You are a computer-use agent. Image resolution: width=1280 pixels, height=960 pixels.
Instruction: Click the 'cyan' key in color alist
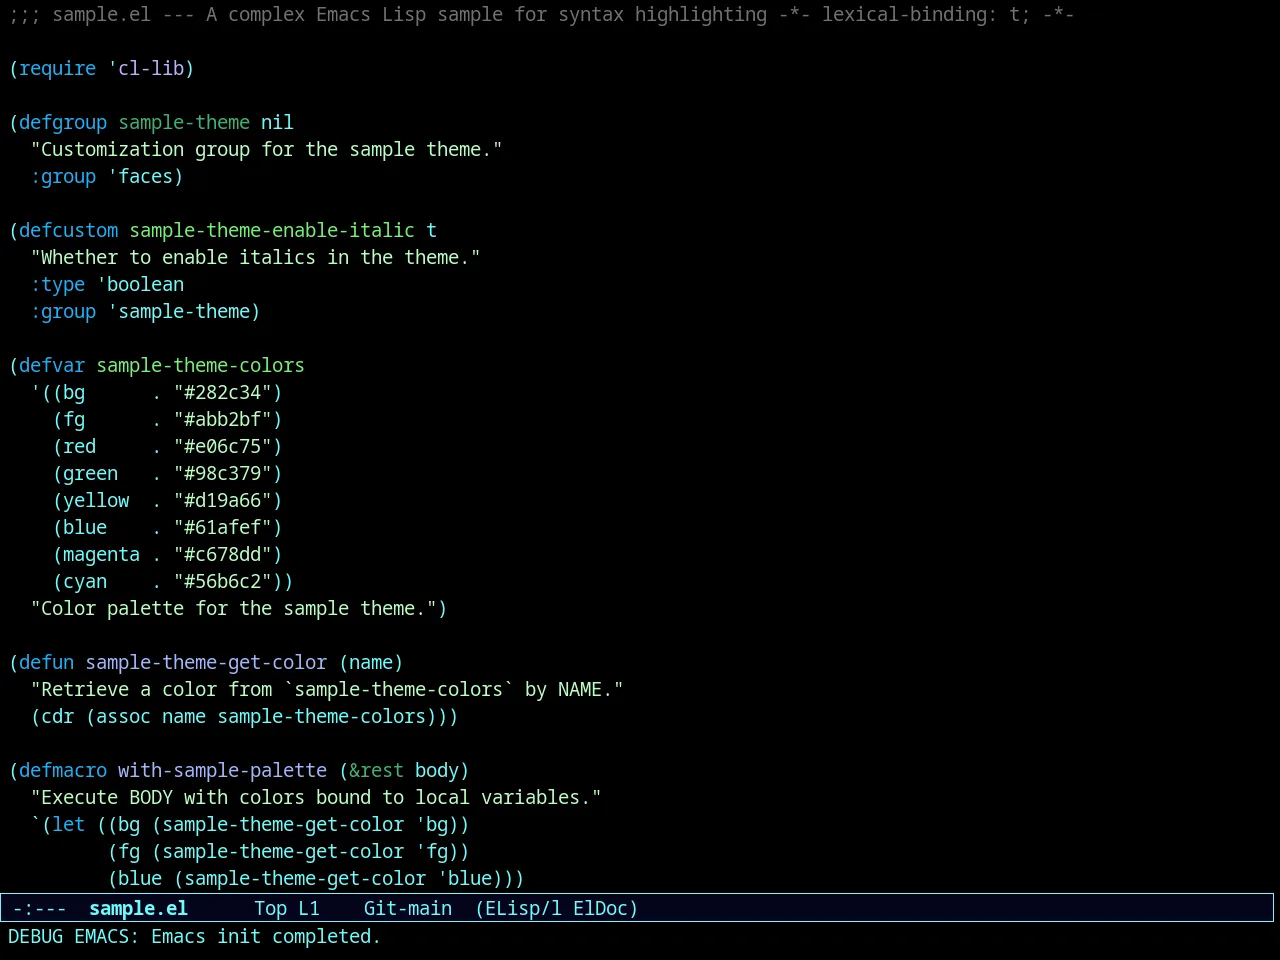(x=85, y=581)
